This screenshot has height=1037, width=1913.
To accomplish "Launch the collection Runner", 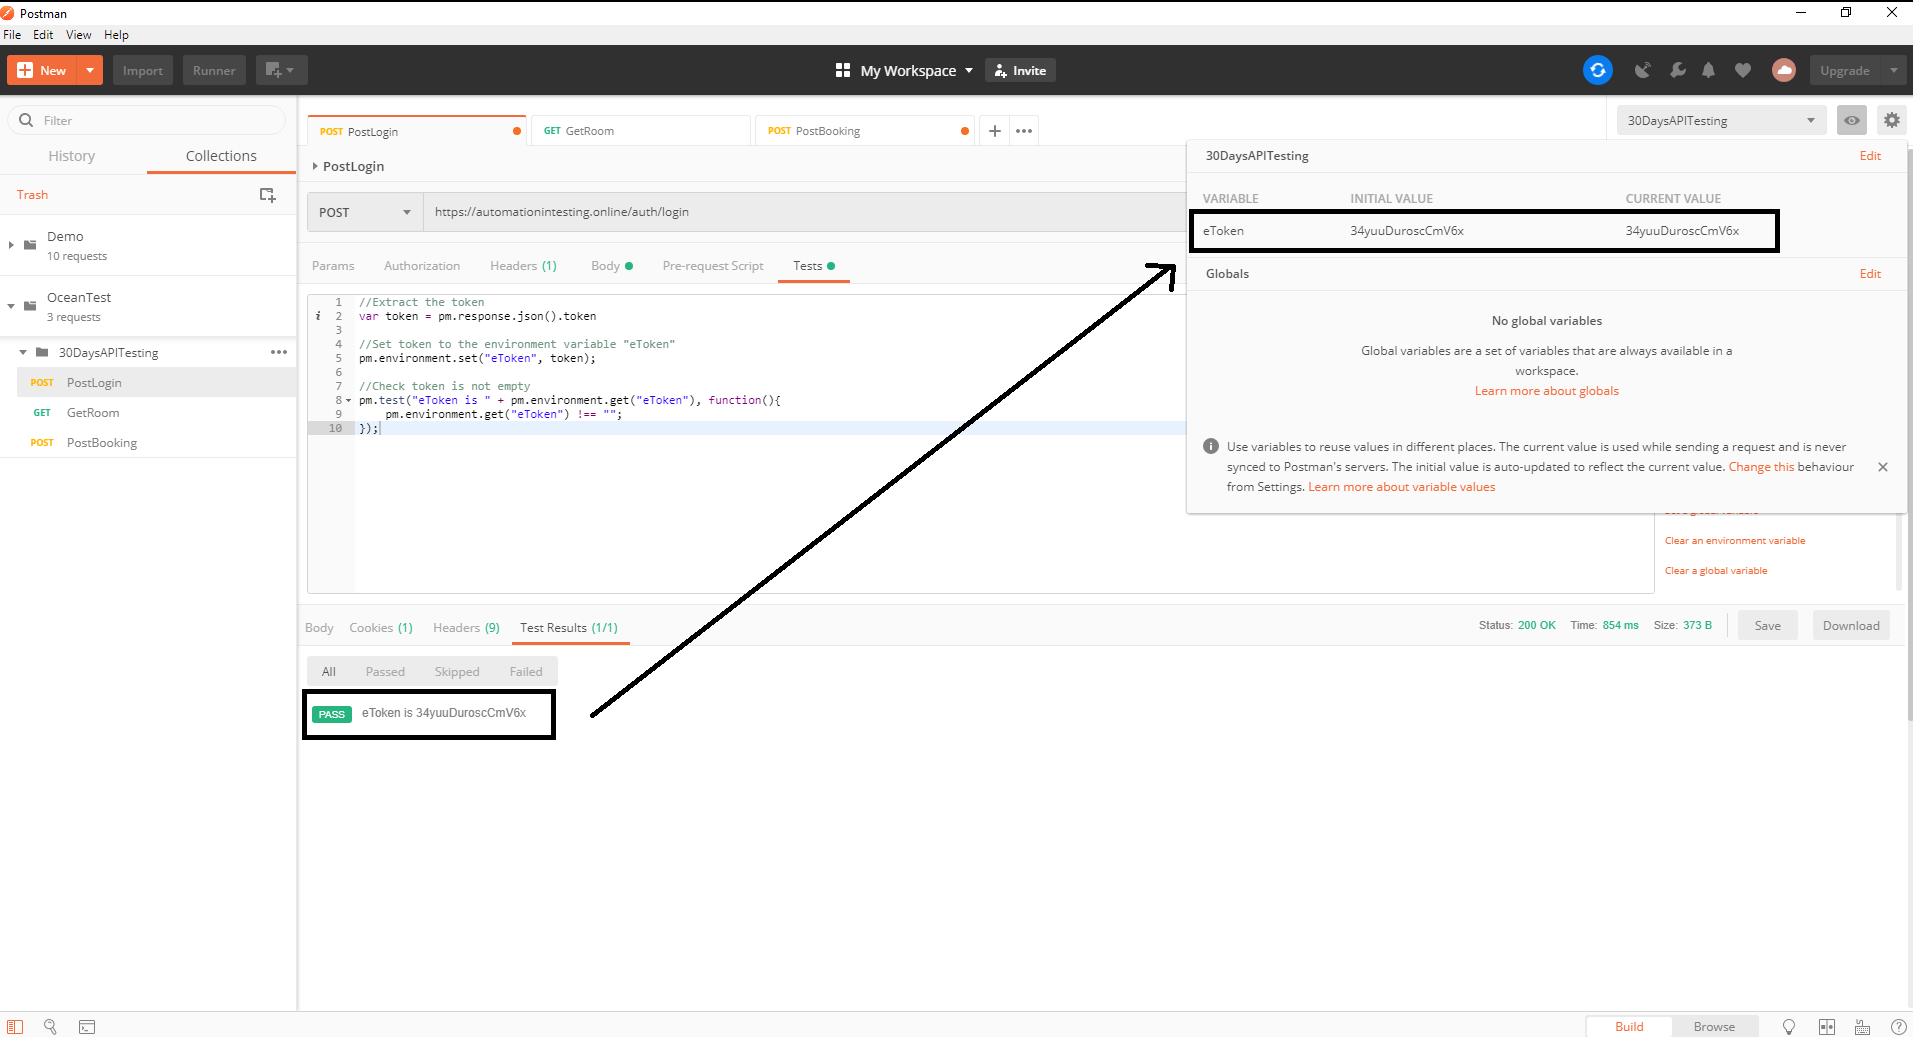I will point(214,70).
